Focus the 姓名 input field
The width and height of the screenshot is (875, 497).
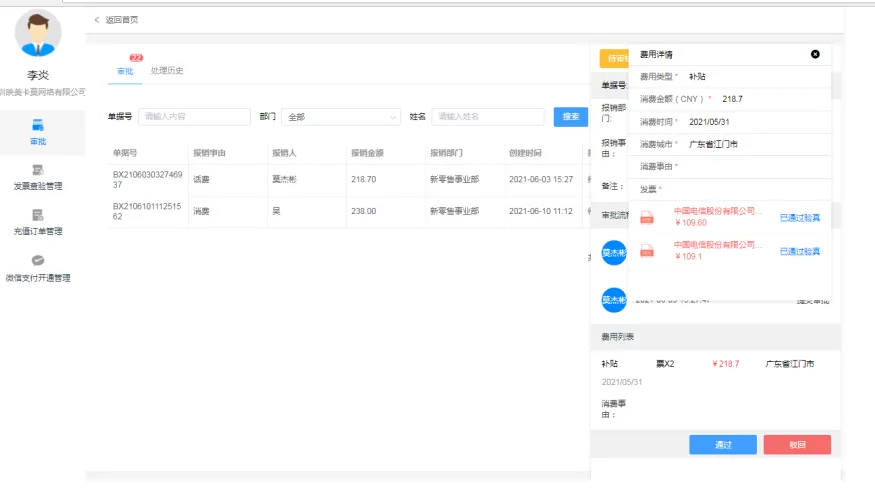(x=487, y=117)
